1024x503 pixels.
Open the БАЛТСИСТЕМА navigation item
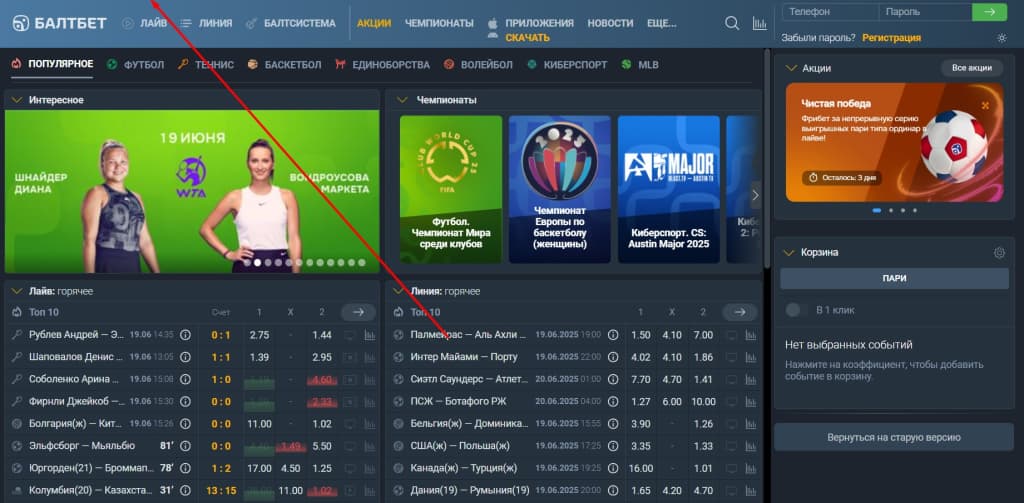coord(291,23)
